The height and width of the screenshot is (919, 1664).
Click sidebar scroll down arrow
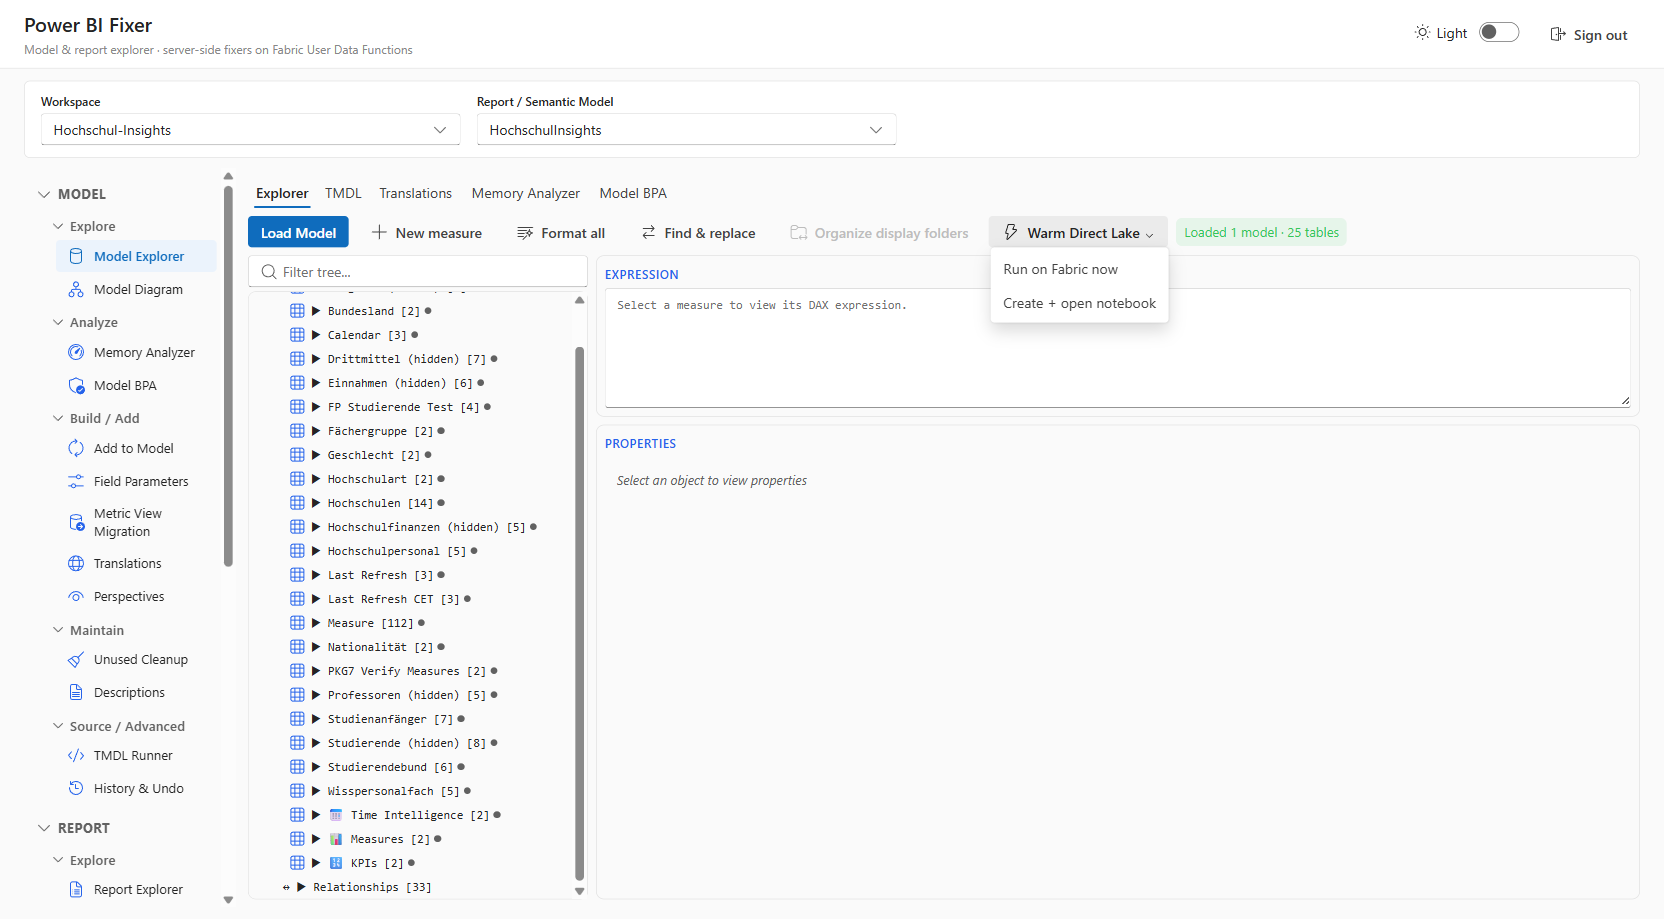pos(228,899)
